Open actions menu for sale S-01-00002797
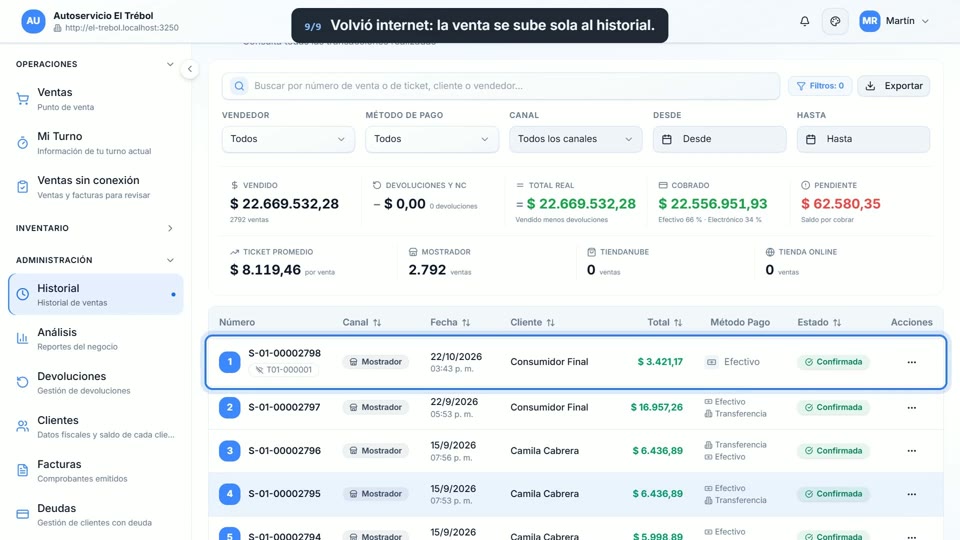Image resolution: width=960 pixels, height=540 pixels. (912, 407)
